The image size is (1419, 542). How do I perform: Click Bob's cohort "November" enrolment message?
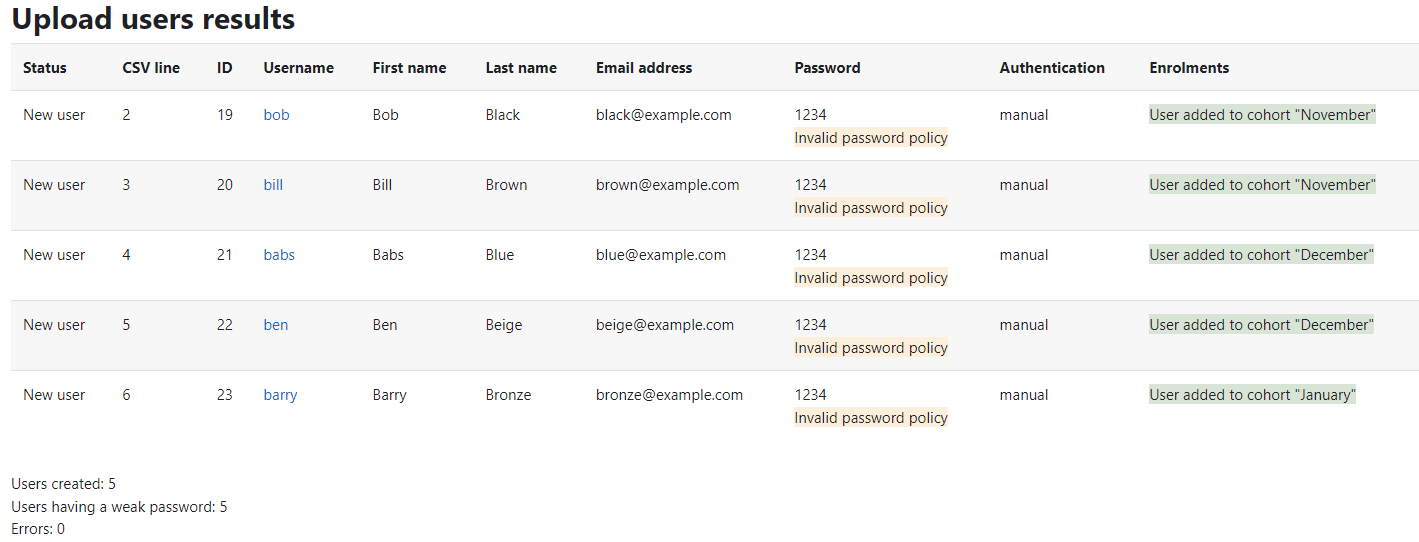click(1263, 115)
